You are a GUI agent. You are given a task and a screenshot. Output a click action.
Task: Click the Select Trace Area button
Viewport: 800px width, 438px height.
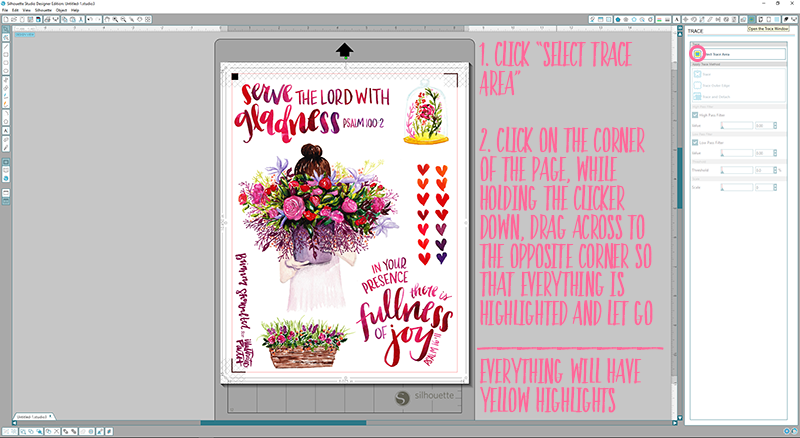click(x=739, y=54)
